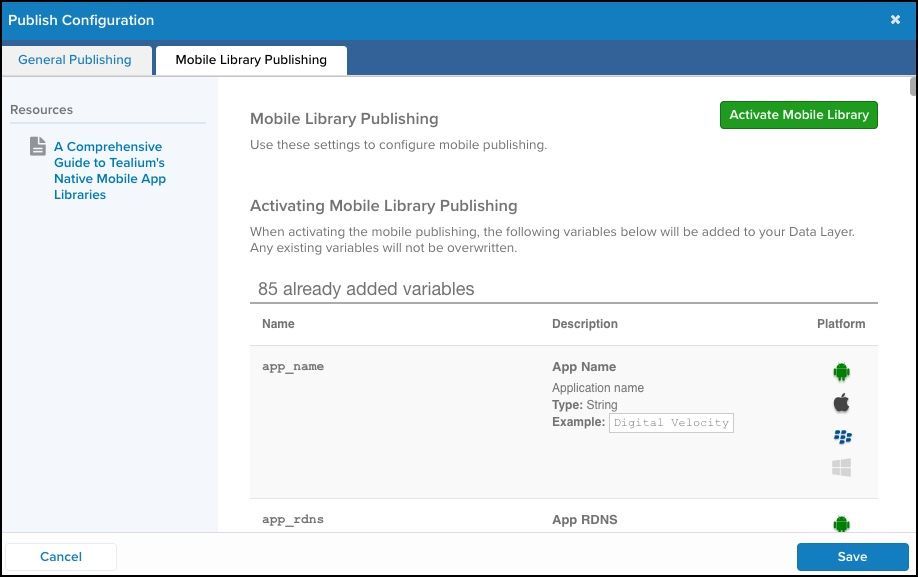Click the 85 already added variables heading
Image resolution: width=918 pixels, height=577 pixels.
pyautogui.click(x=366, y=289)
